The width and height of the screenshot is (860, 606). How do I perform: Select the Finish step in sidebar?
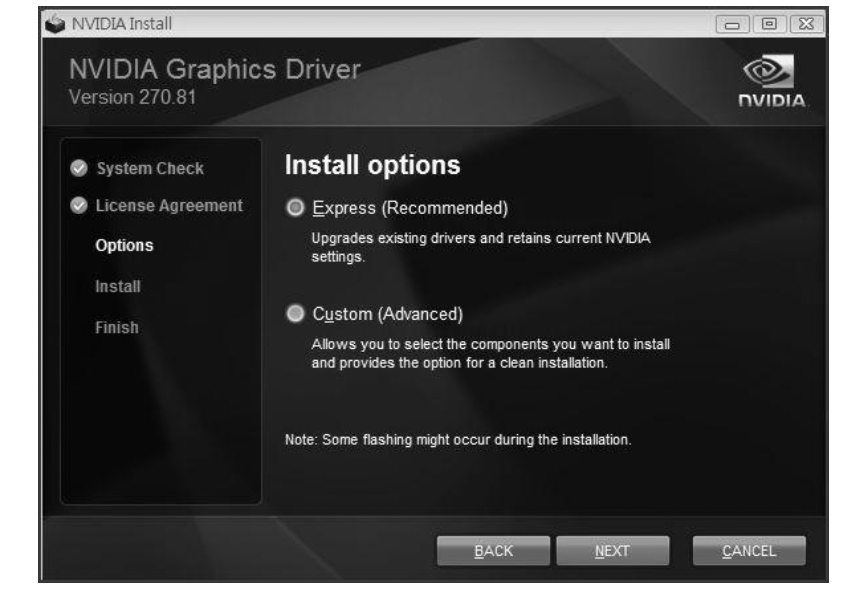117,328
